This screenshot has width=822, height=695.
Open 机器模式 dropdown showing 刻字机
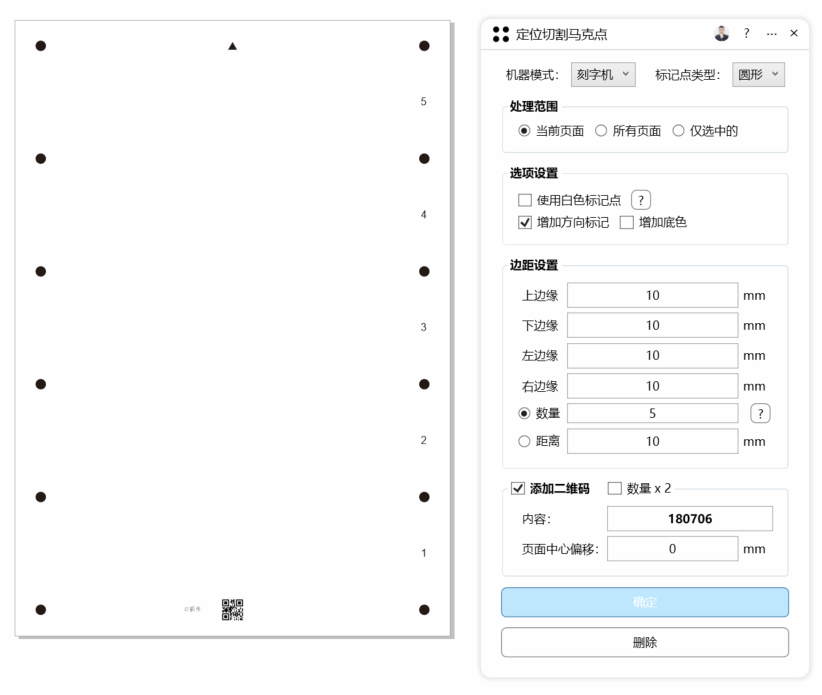[x=603, y=75]
